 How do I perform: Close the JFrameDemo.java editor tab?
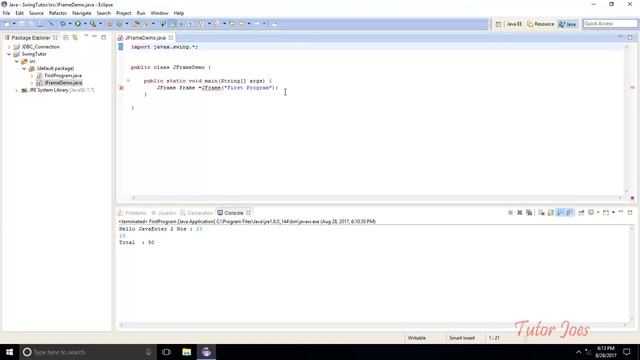click(171, 38)
